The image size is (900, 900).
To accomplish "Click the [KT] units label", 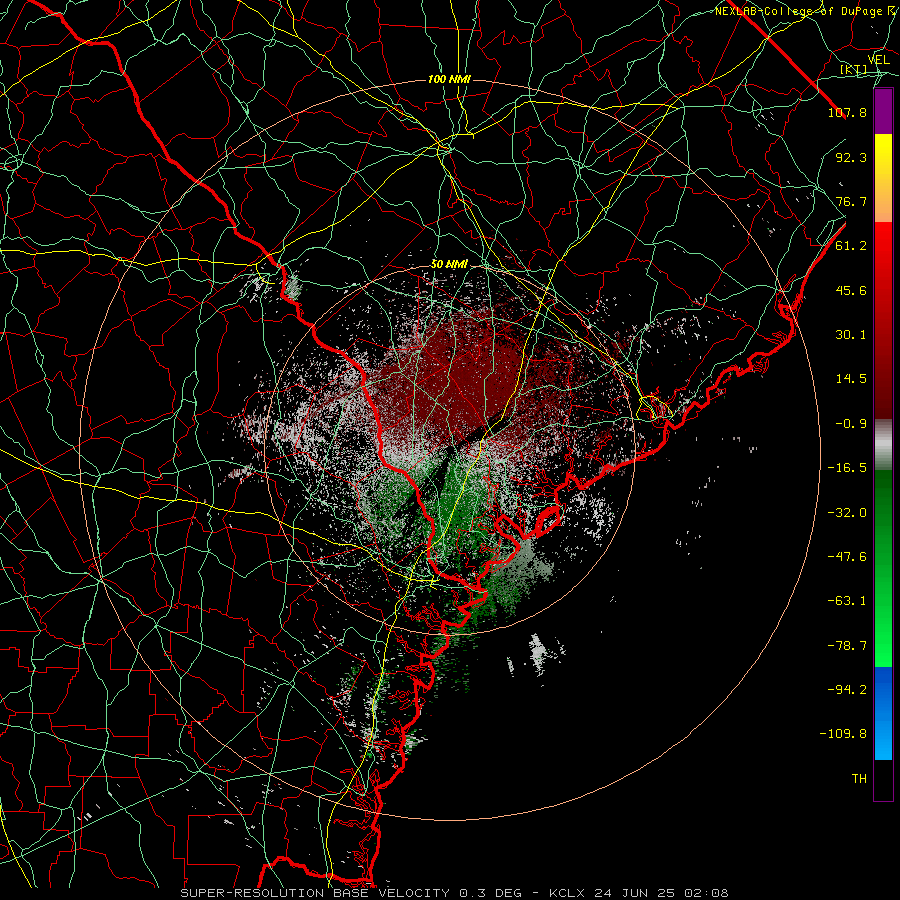I will tap(854, 69).
